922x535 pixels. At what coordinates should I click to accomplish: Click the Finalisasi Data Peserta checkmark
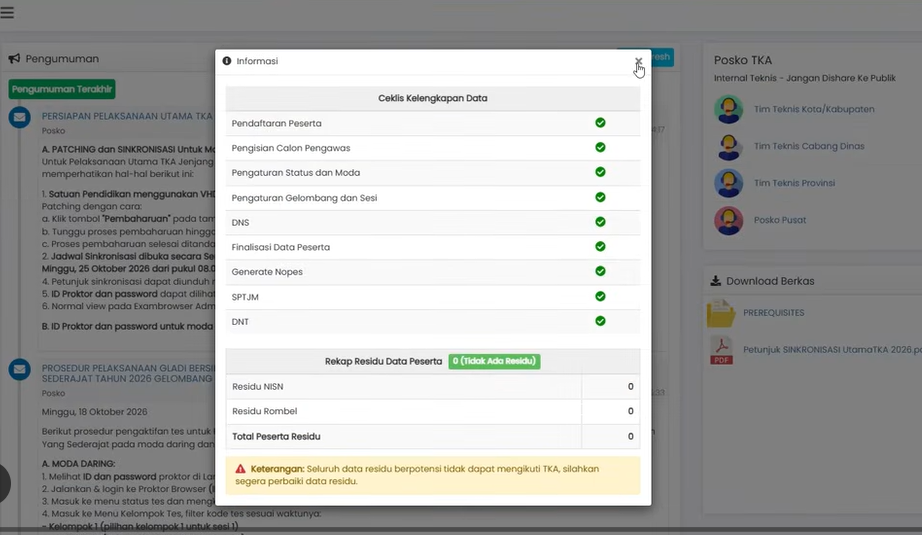click(x=600, y=246)
